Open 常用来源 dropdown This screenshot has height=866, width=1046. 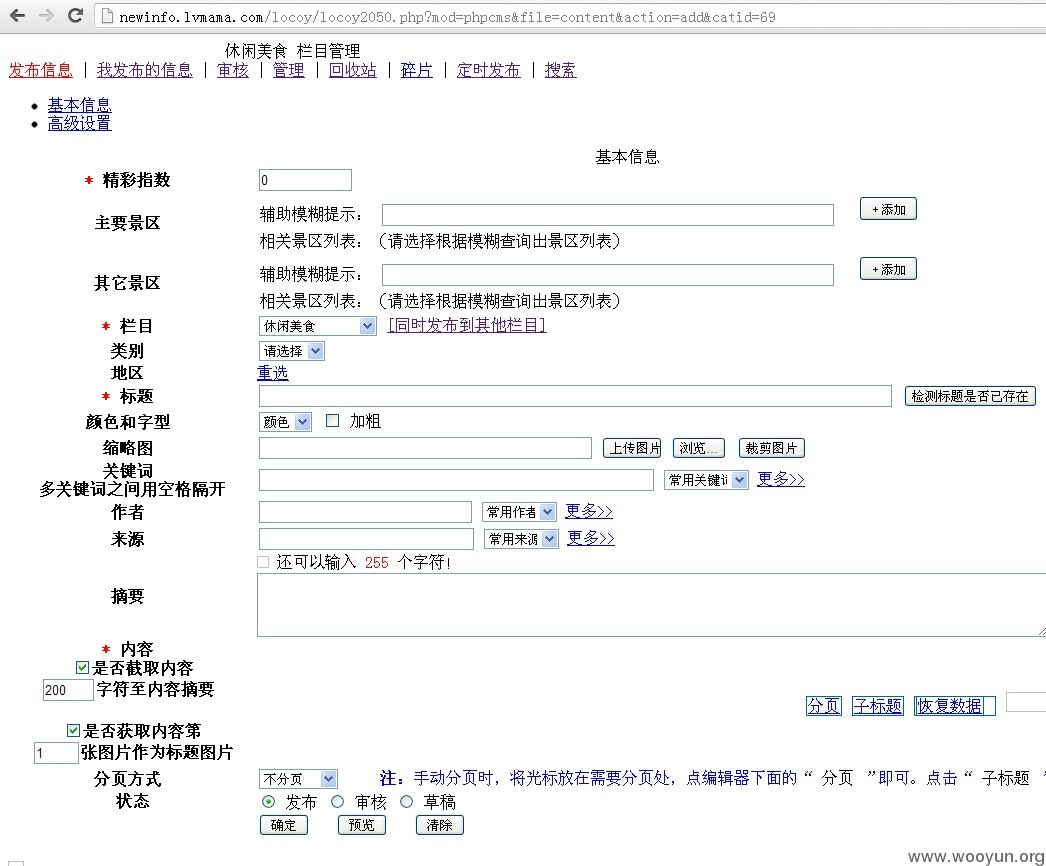coord(521,538)
